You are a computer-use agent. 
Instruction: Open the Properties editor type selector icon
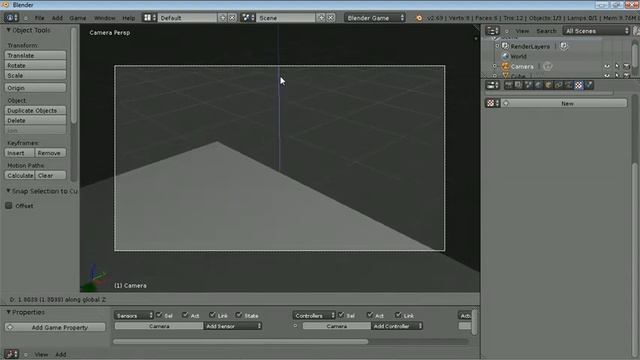point(493,85)
